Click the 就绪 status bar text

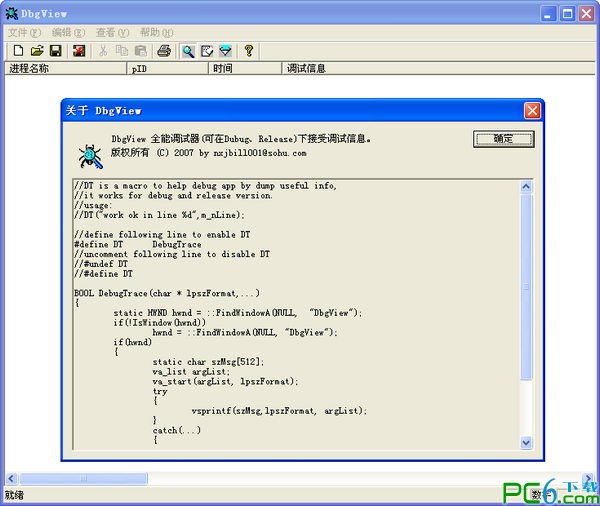click(14, 495)
